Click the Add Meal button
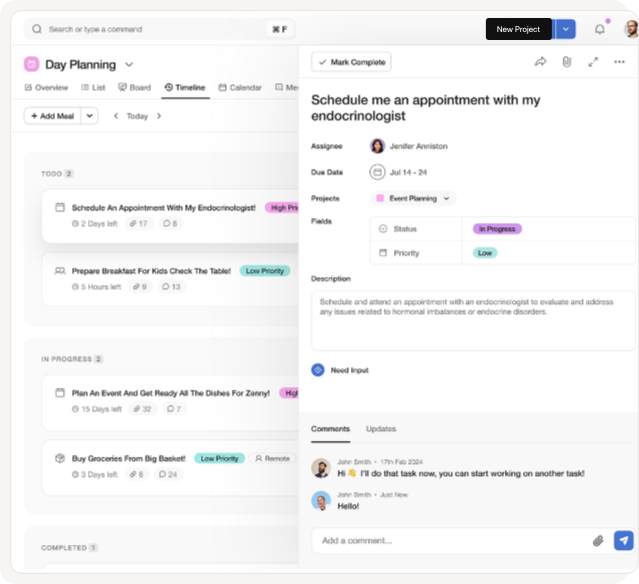The height and width of the screenshot is (584, 639). click(x=51, y=116)
